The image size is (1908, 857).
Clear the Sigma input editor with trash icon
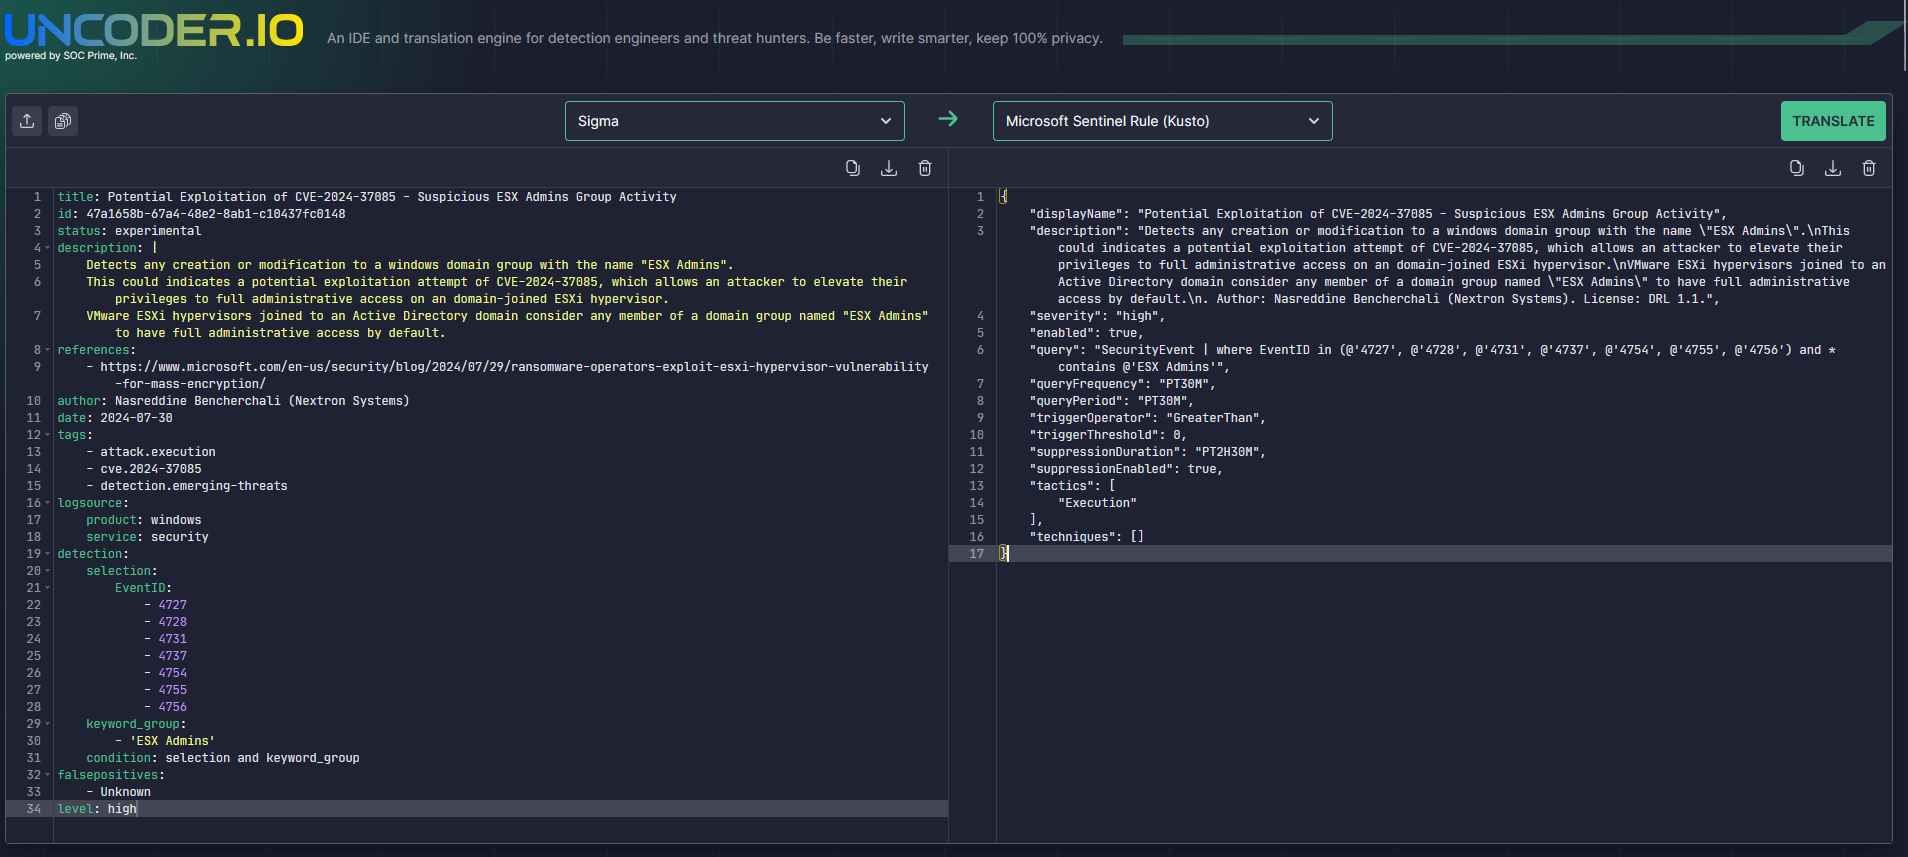tap(925, 168)
